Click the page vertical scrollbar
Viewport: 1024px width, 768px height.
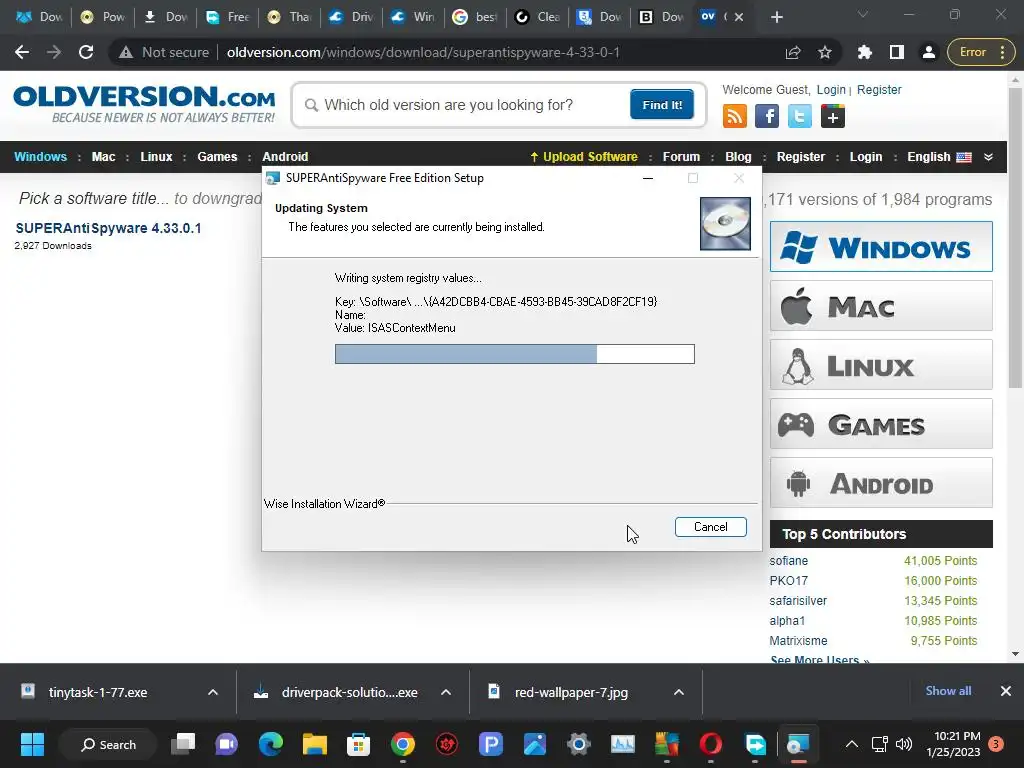click(x=1015, y=238)
